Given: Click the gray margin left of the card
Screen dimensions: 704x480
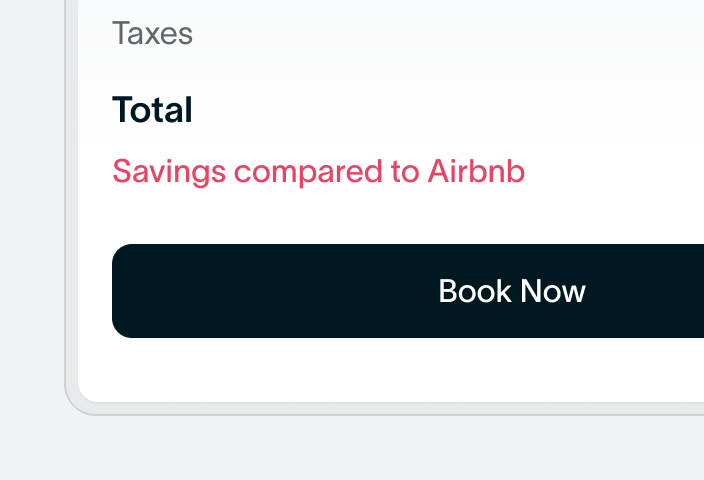Looking at the screenshot, I should click(x=32, y=200).
